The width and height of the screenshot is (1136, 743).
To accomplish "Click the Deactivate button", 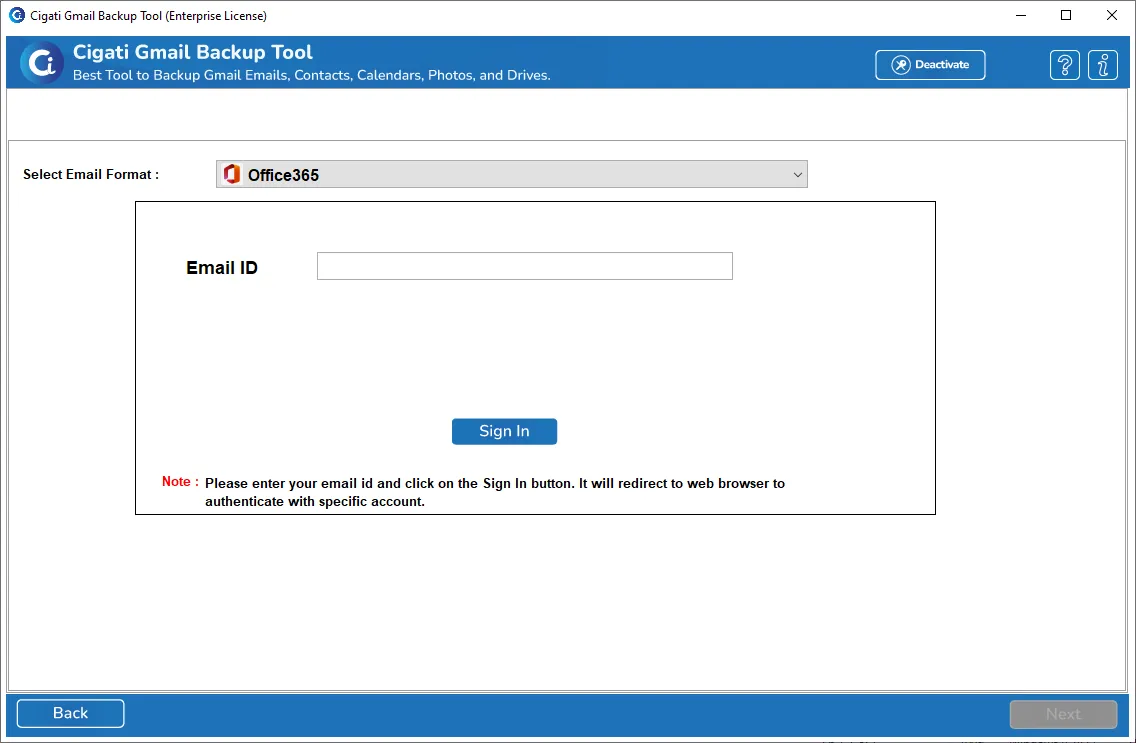I will tap(930, 65).
